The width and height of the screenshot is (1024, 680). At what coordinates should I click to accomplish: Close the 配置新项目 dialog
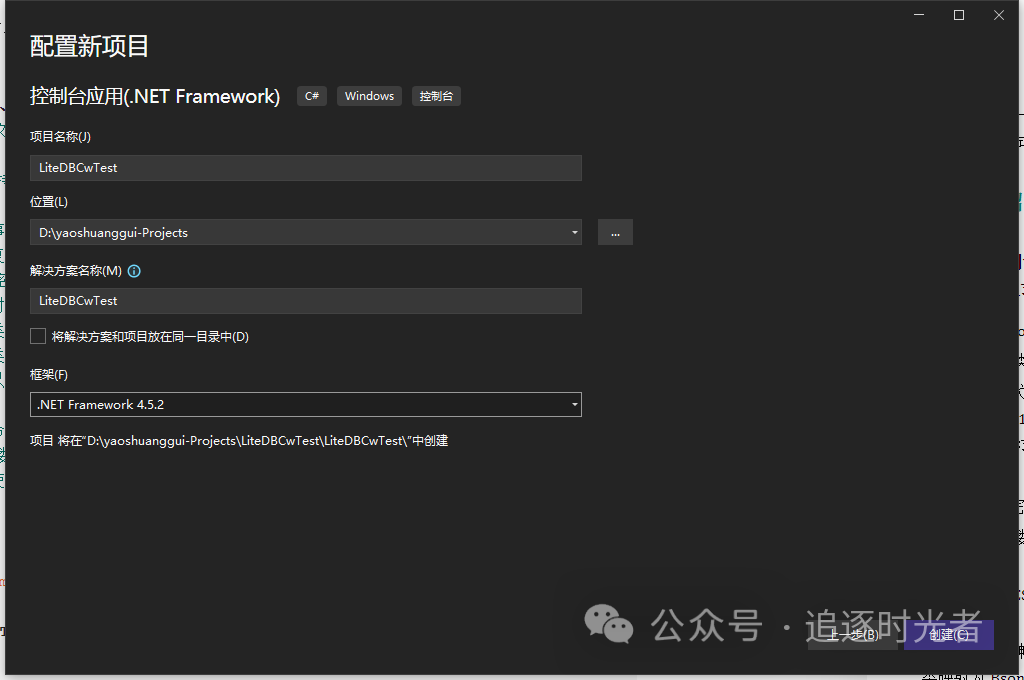(998, 14)
